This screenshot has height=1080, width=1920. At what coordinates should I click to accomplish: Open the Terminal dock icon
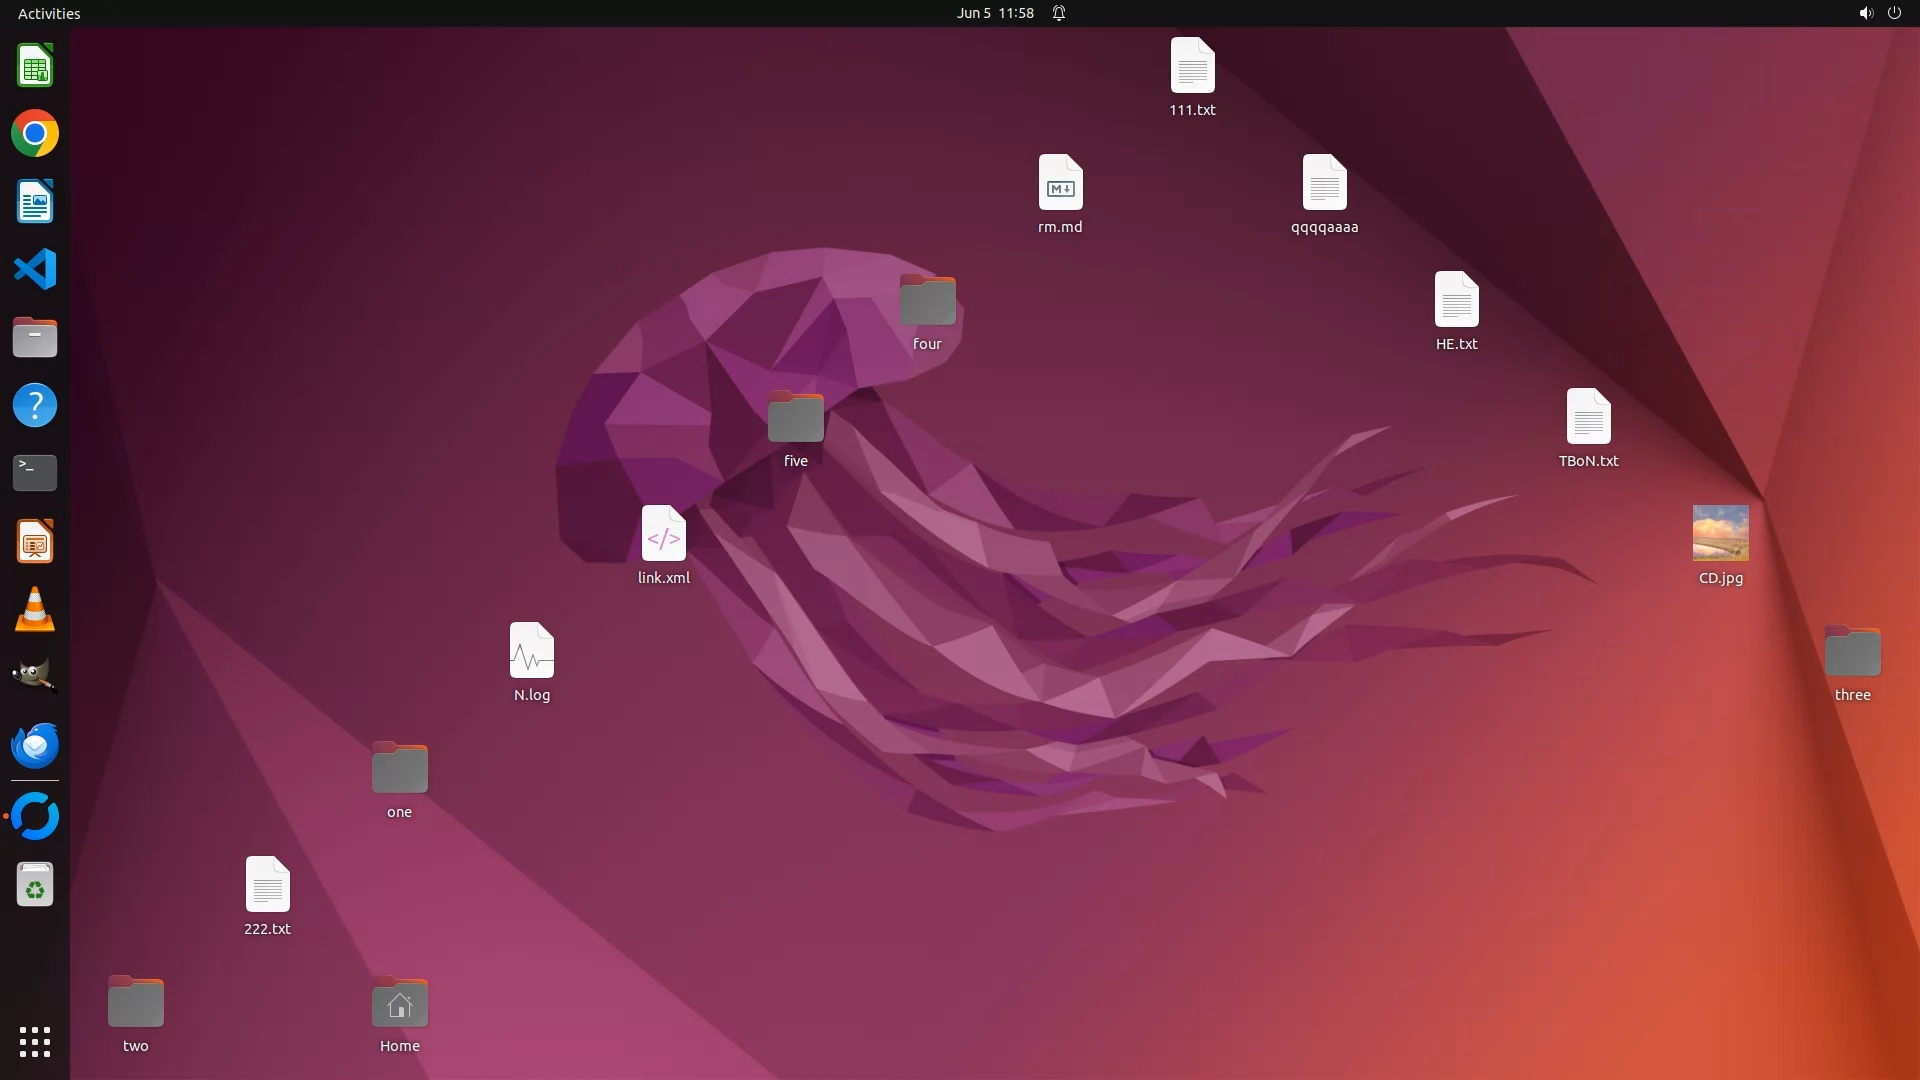point(35,472)
